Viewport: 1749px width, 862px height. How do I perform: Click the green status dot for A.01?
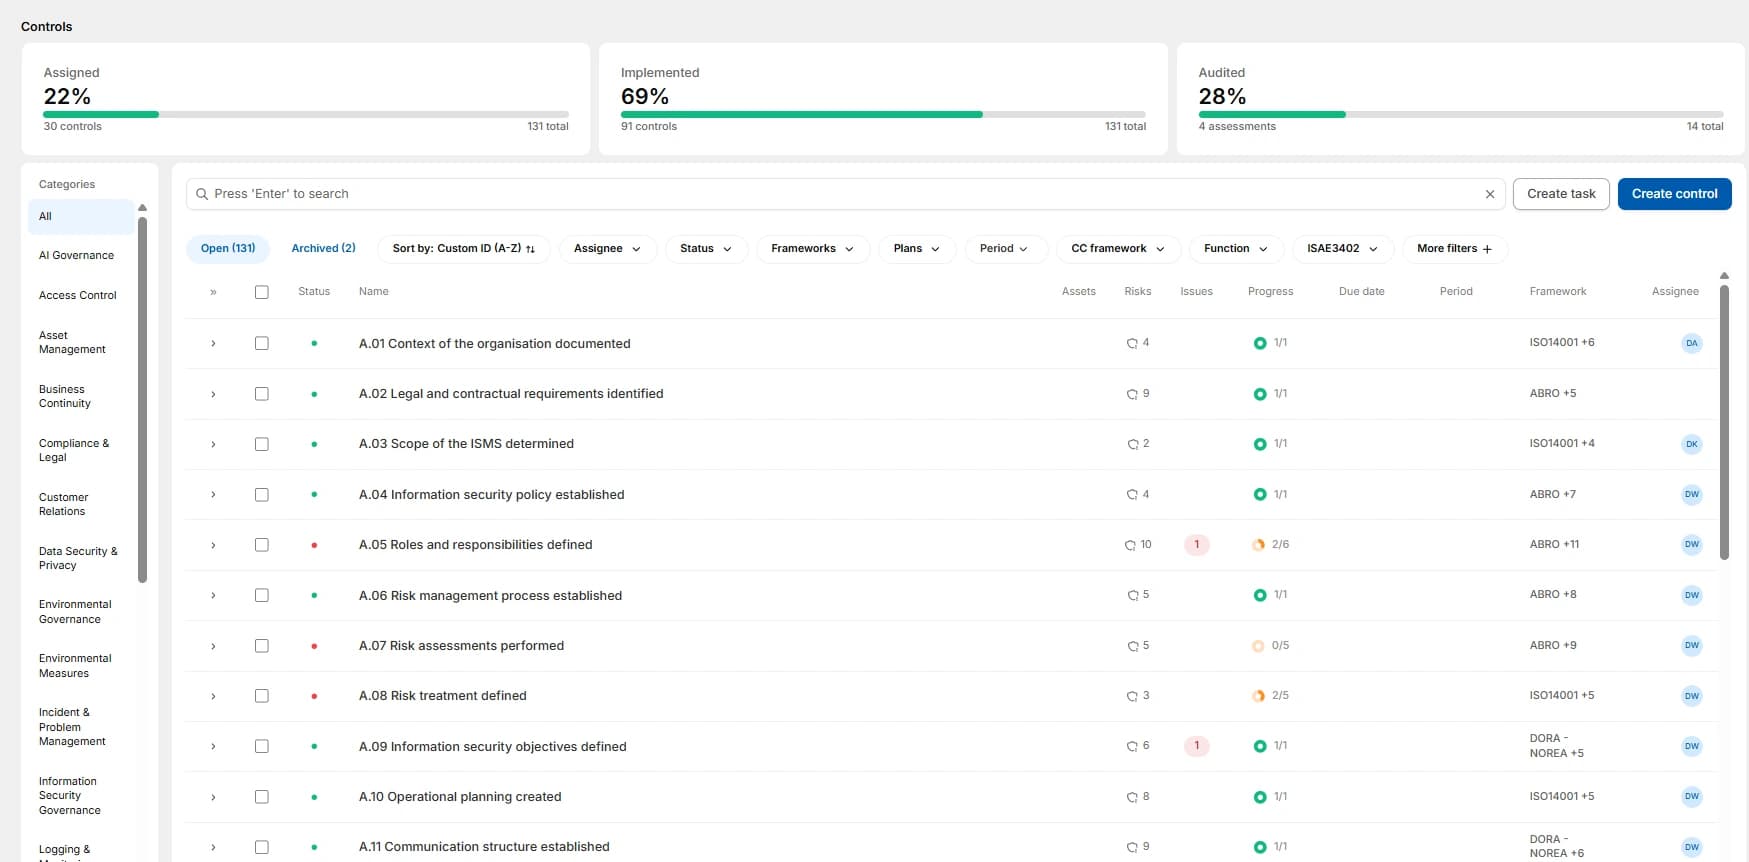[314, 343]
